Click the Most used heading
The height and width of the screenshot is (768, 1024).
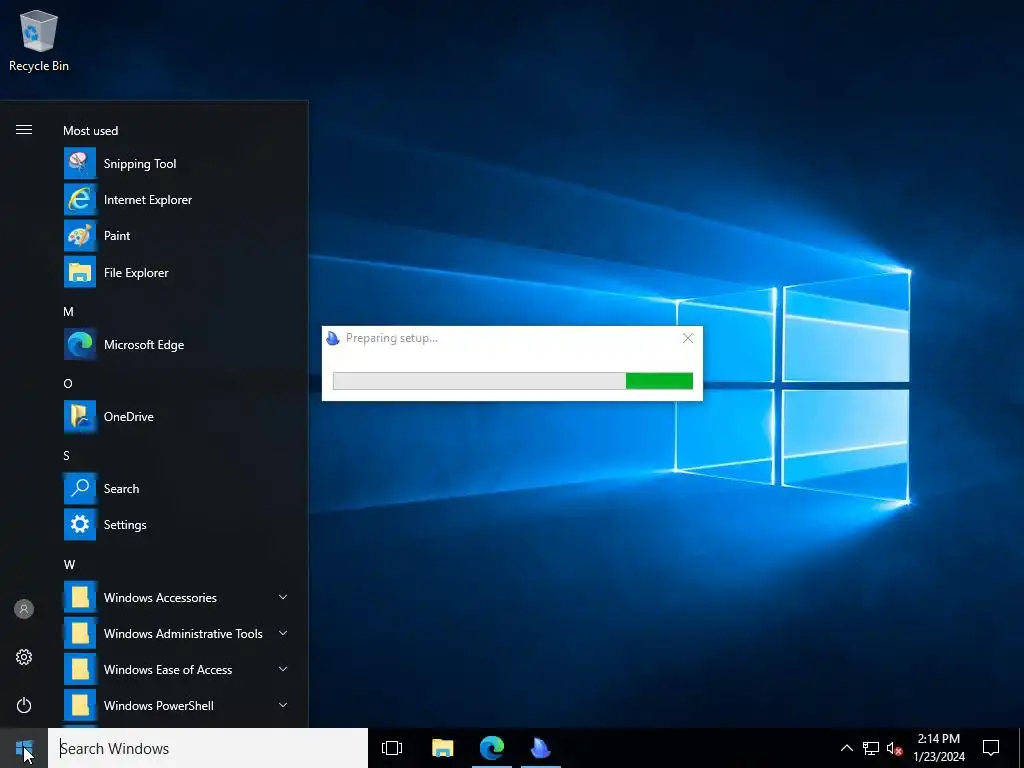[x=90, y=131]
